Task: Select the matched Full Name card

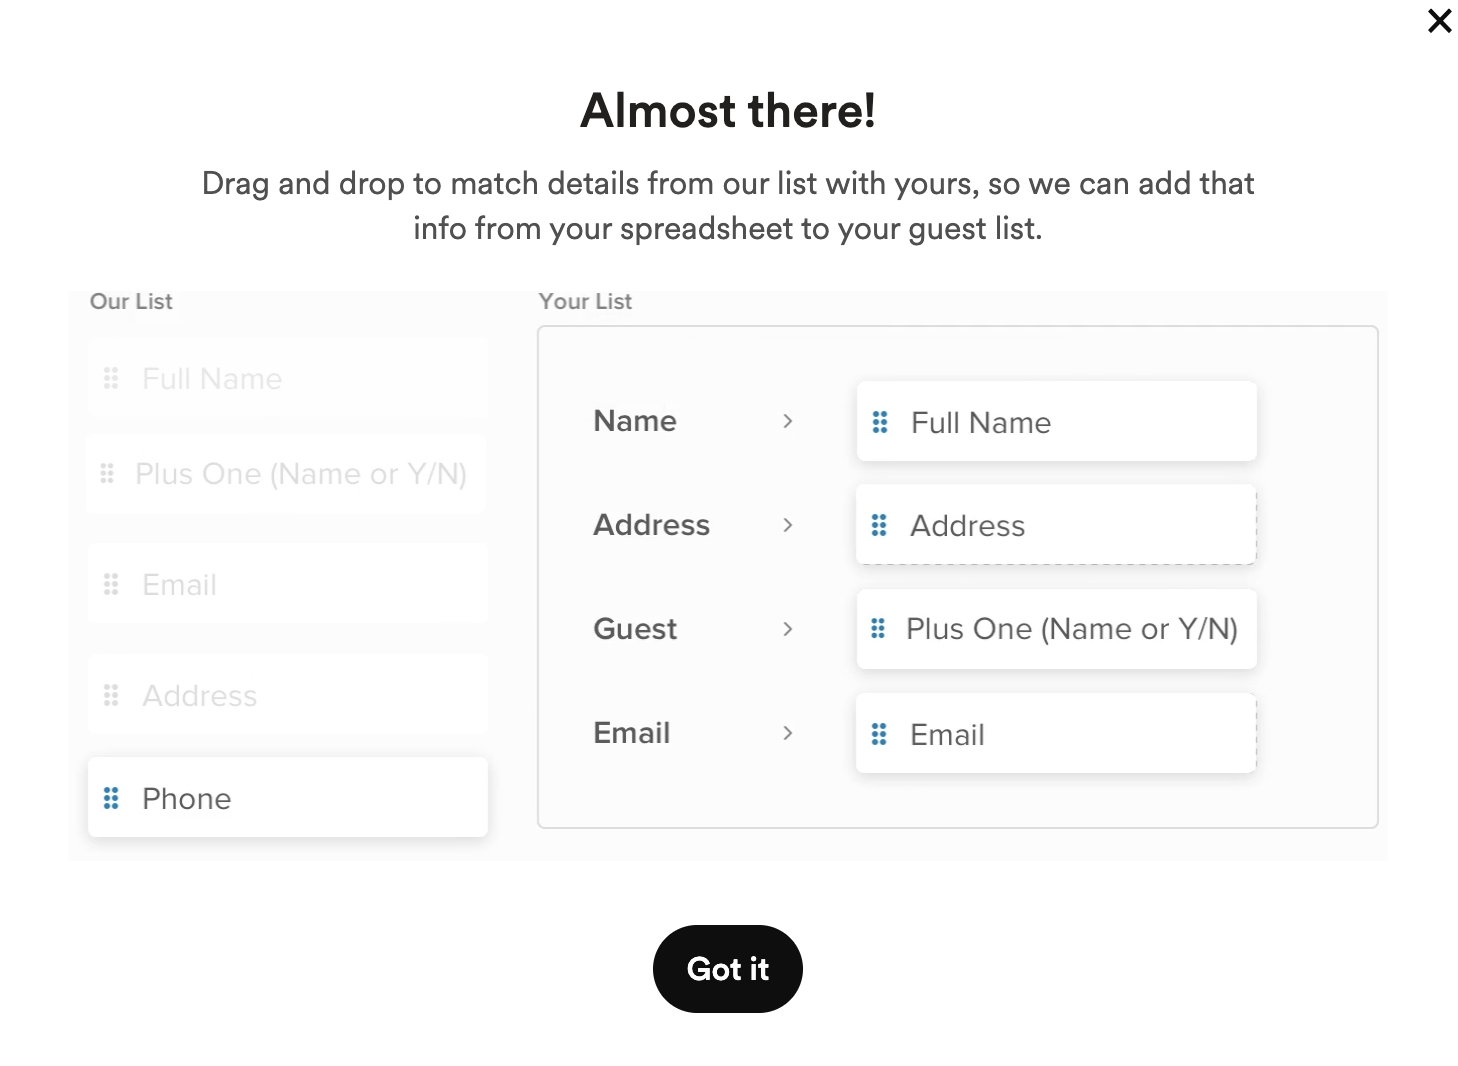Action: click(x=1057, y=421)
